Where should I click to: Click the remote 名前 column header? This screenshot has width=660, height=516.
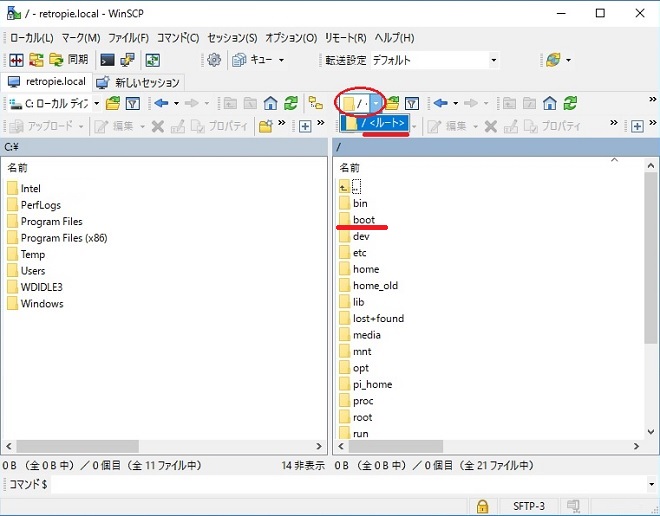click(350, 168)
